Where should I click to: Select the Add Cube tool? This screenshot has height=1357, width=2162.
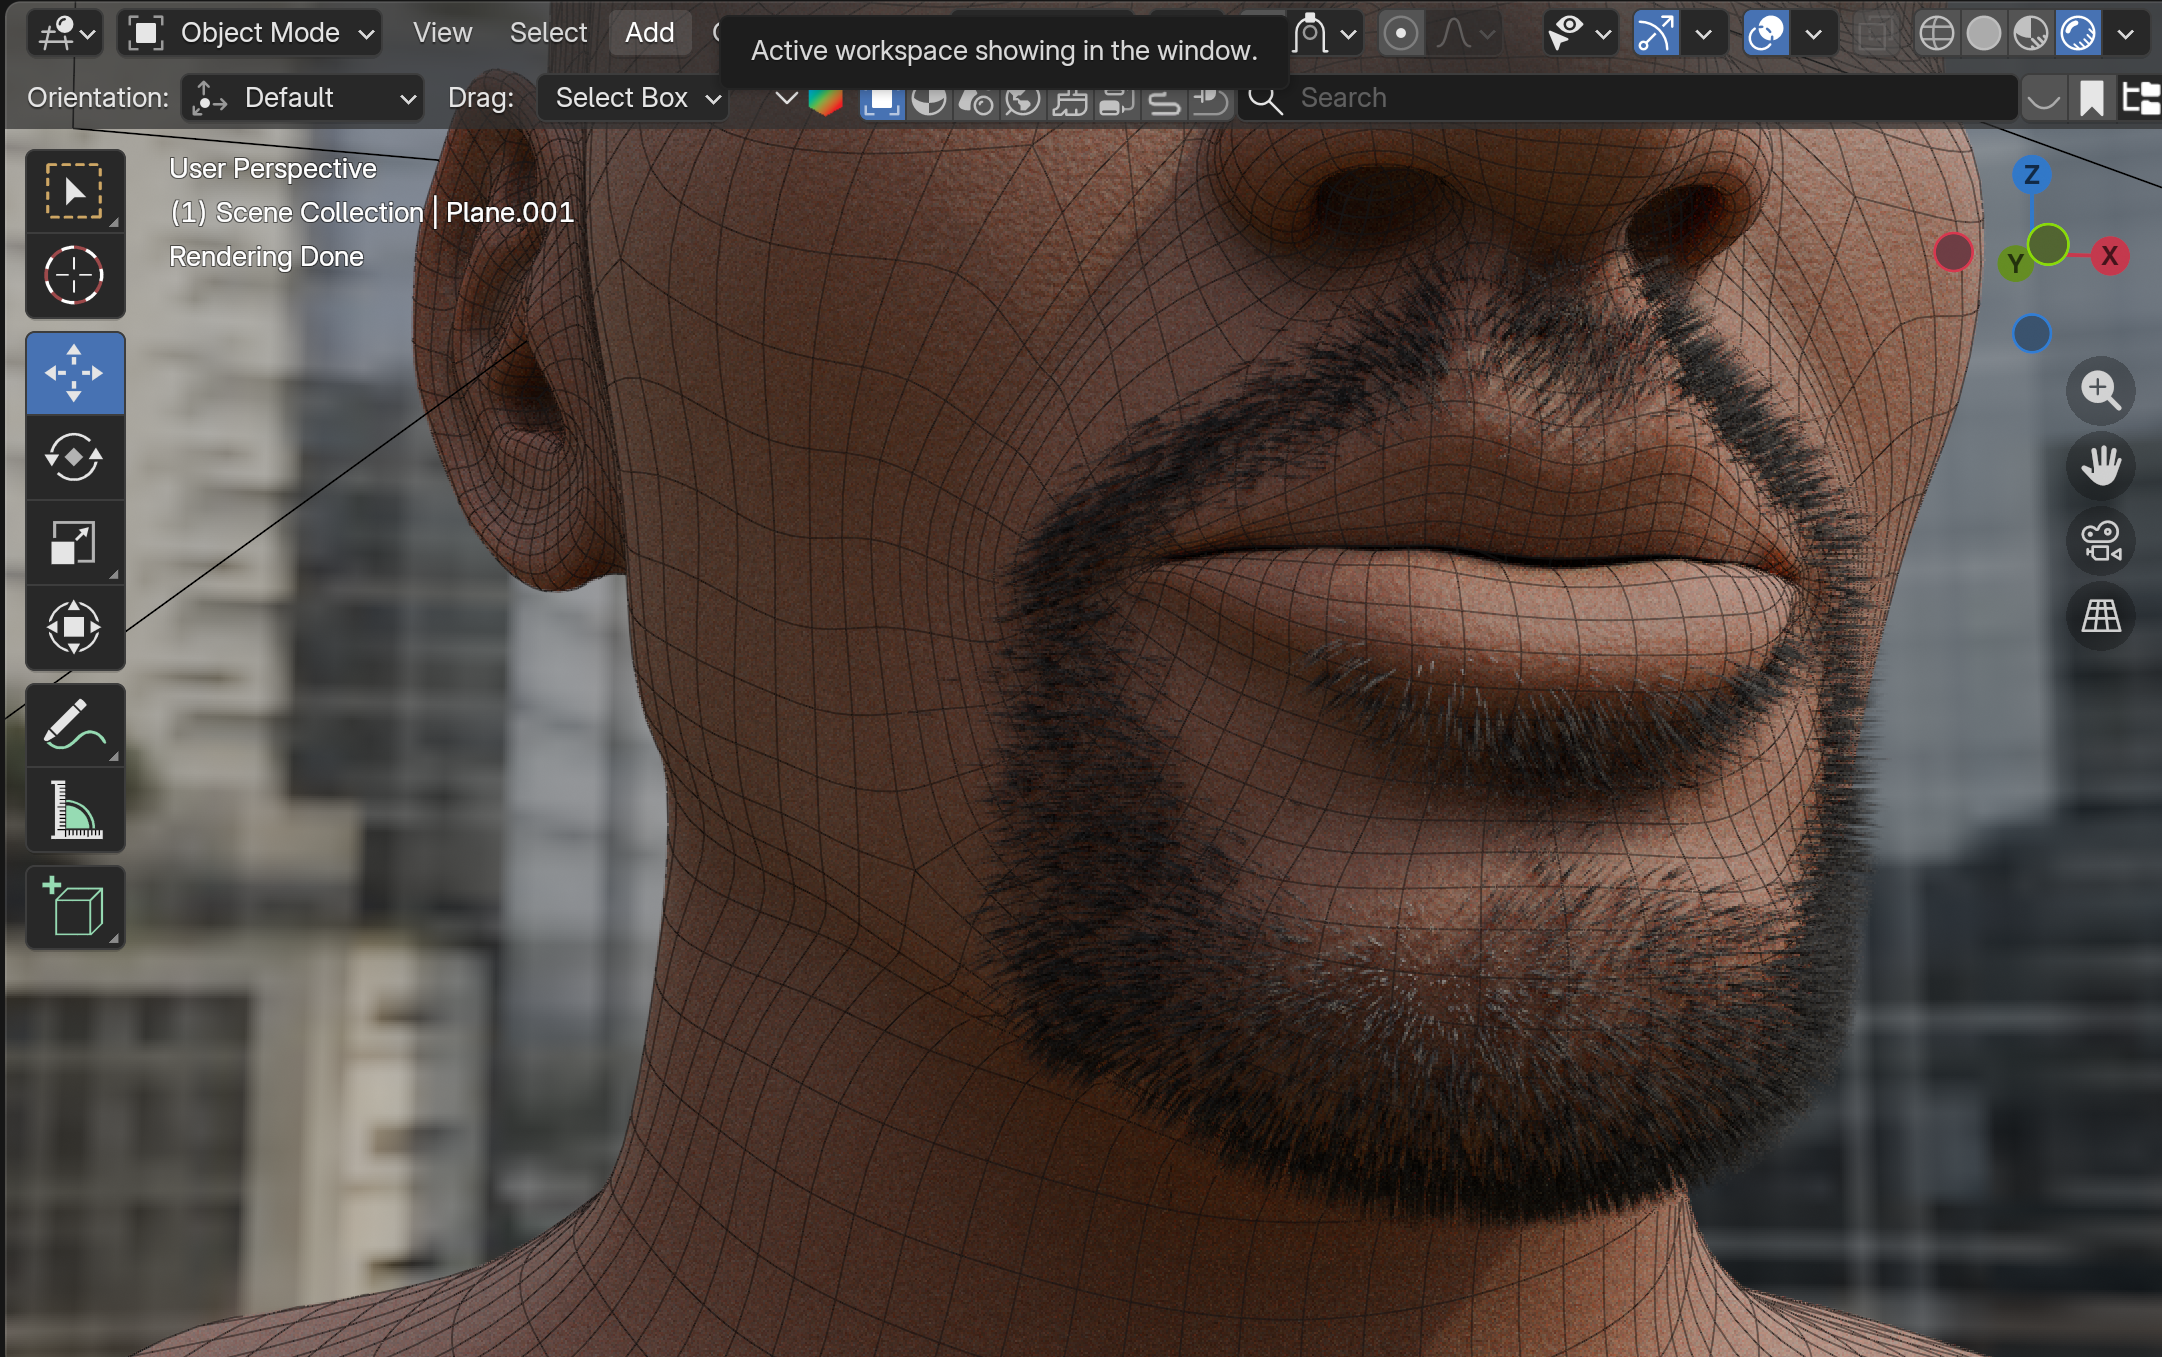click(74, 907)
